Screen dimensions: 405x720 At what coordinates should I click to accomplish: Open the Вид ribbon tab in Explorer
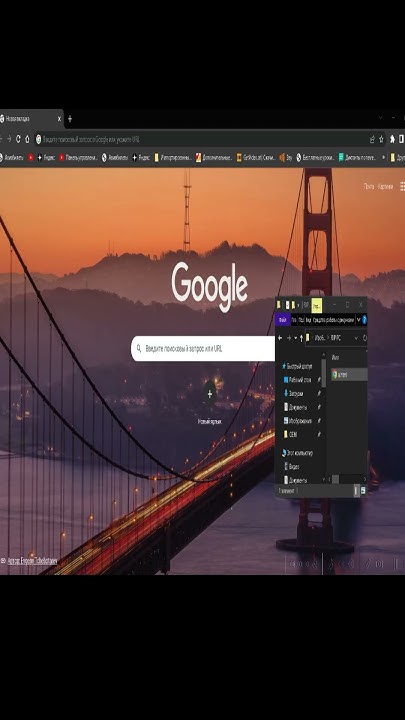pyautogui.click(x=309, y=320)
